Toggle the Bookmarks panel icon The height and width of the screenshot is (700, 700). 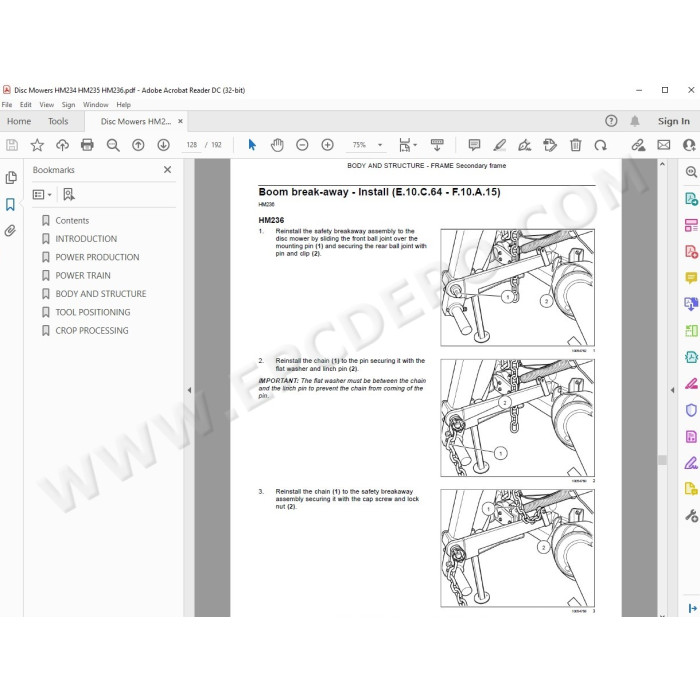click(x=10, y=204)
